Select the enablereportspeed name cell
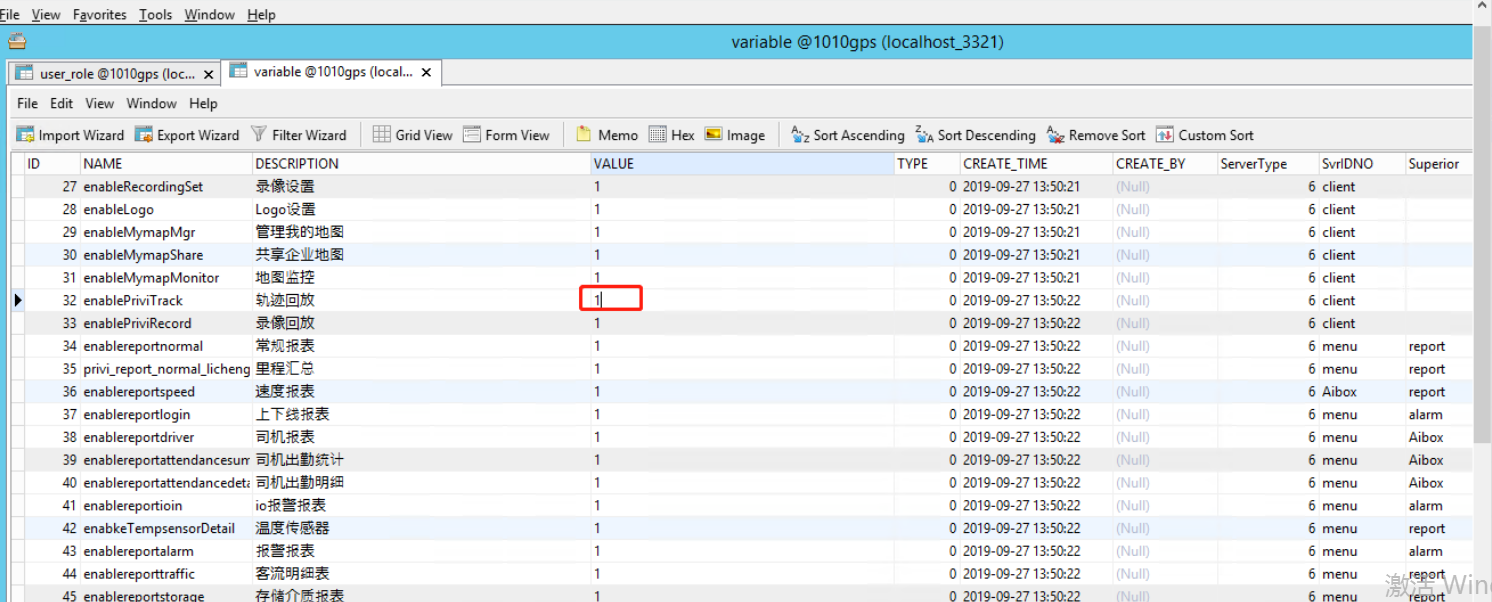Viewport: 1492px width, 602px height. pyautogui.click(x=166, y=392)
